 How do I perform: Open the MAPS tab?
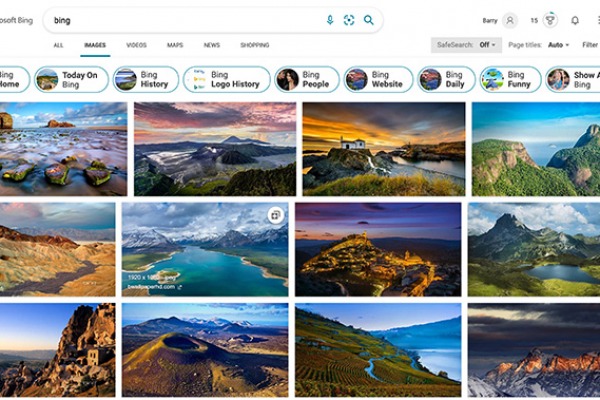click(x=175, y=45)
